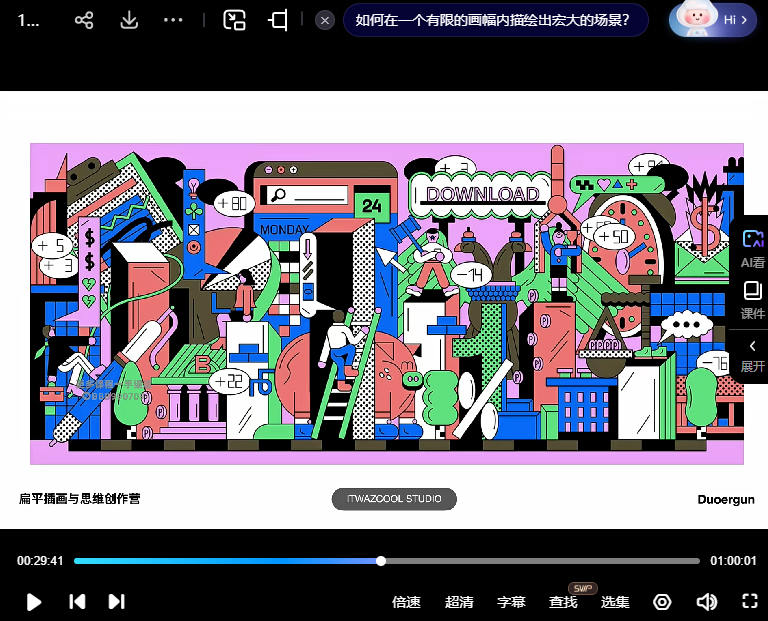Expand the 展开 side panel arrow
The height and width of the screenshot is (621, 768).
pyautogui.click(x=752, y=353)
